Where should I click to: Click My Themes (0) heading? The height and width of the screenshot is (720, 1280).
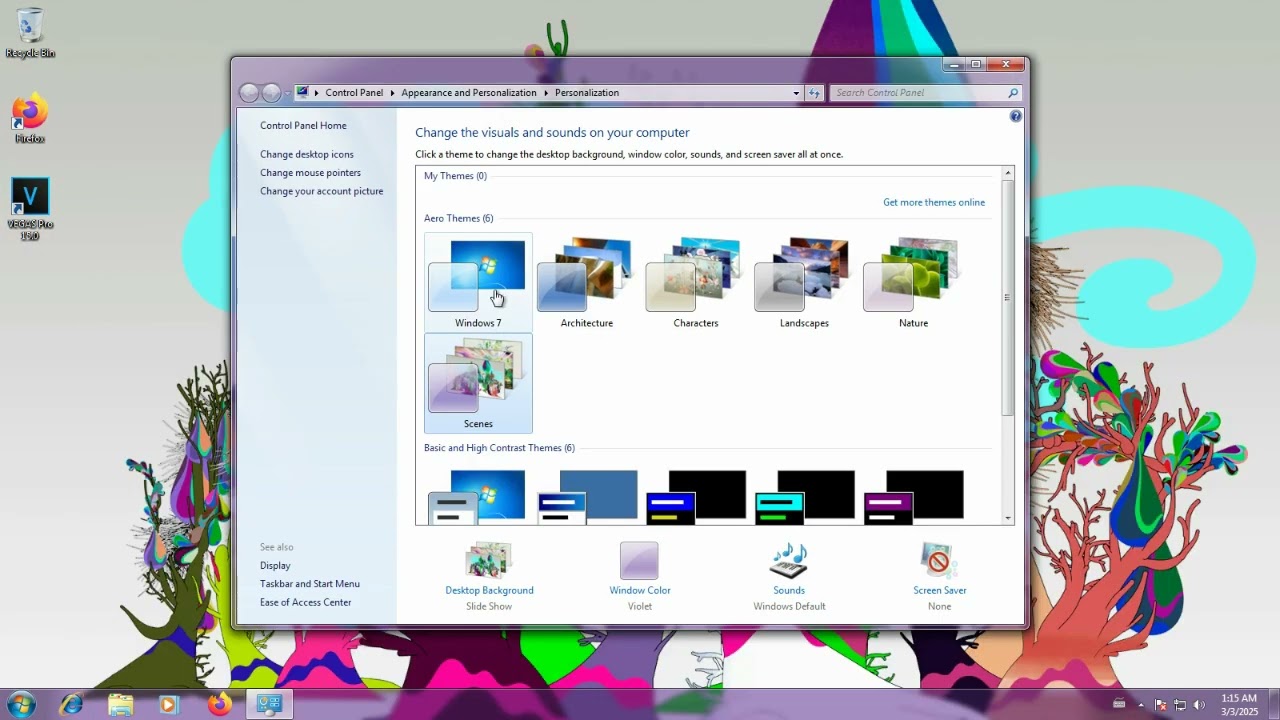pyautogui.click(x=455, y=176)
